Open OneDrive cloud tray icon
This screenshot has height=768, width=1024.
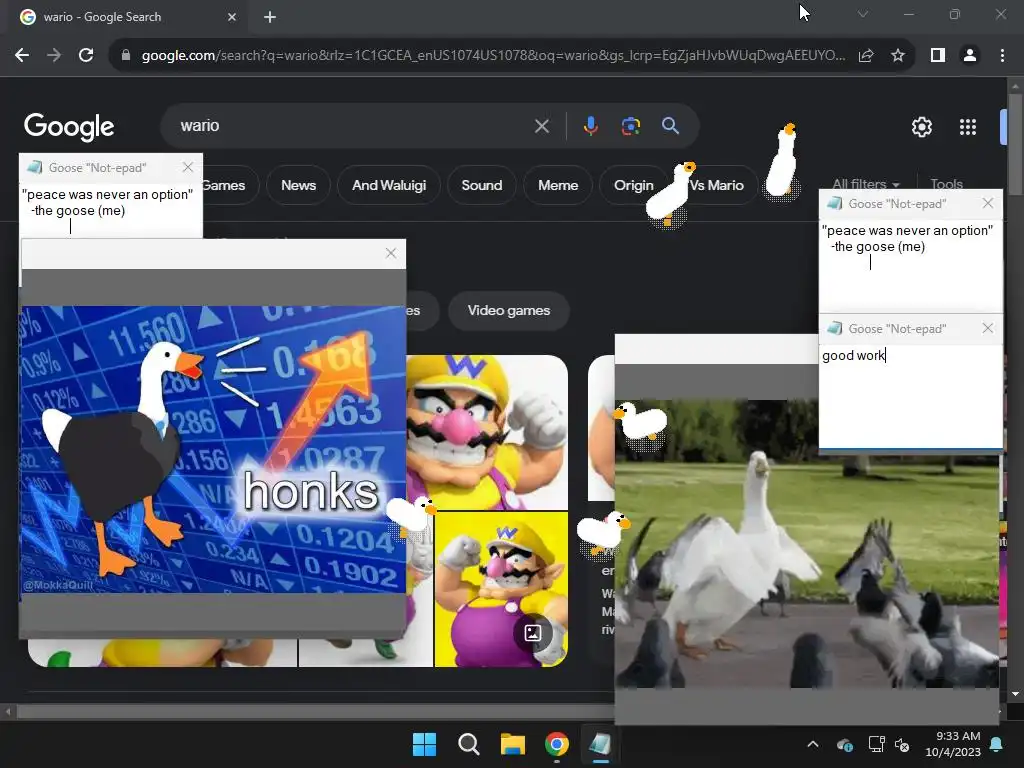844,744
